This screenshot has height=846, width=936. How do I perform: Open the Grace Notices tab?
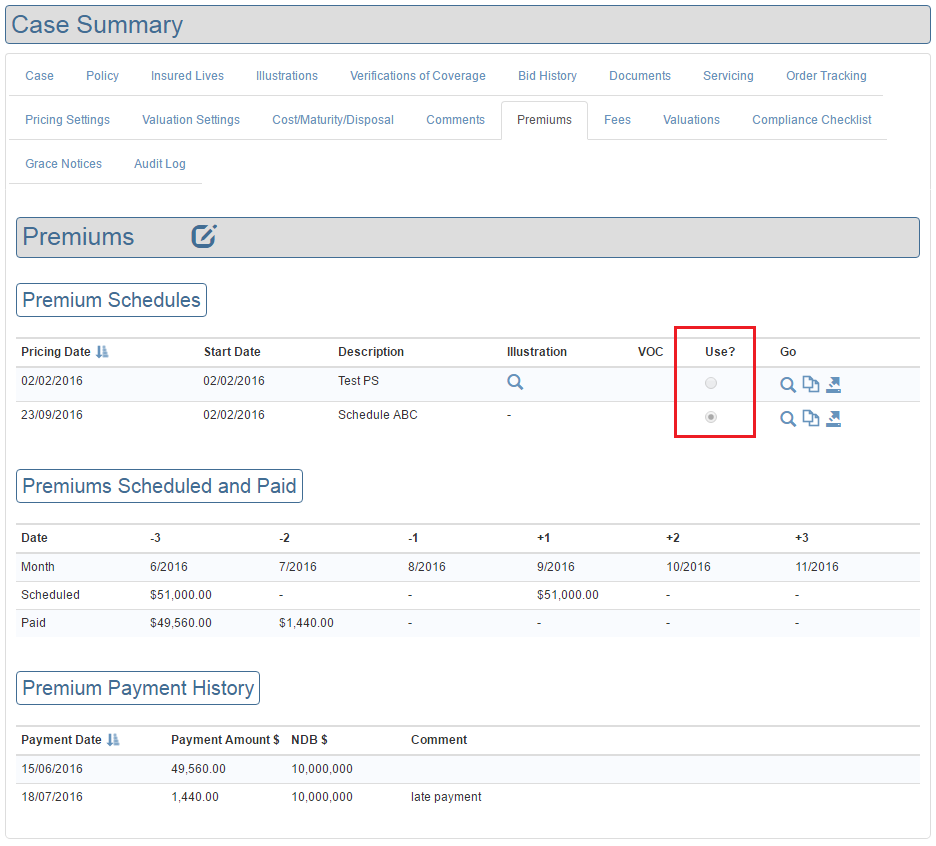pos(63,164)
